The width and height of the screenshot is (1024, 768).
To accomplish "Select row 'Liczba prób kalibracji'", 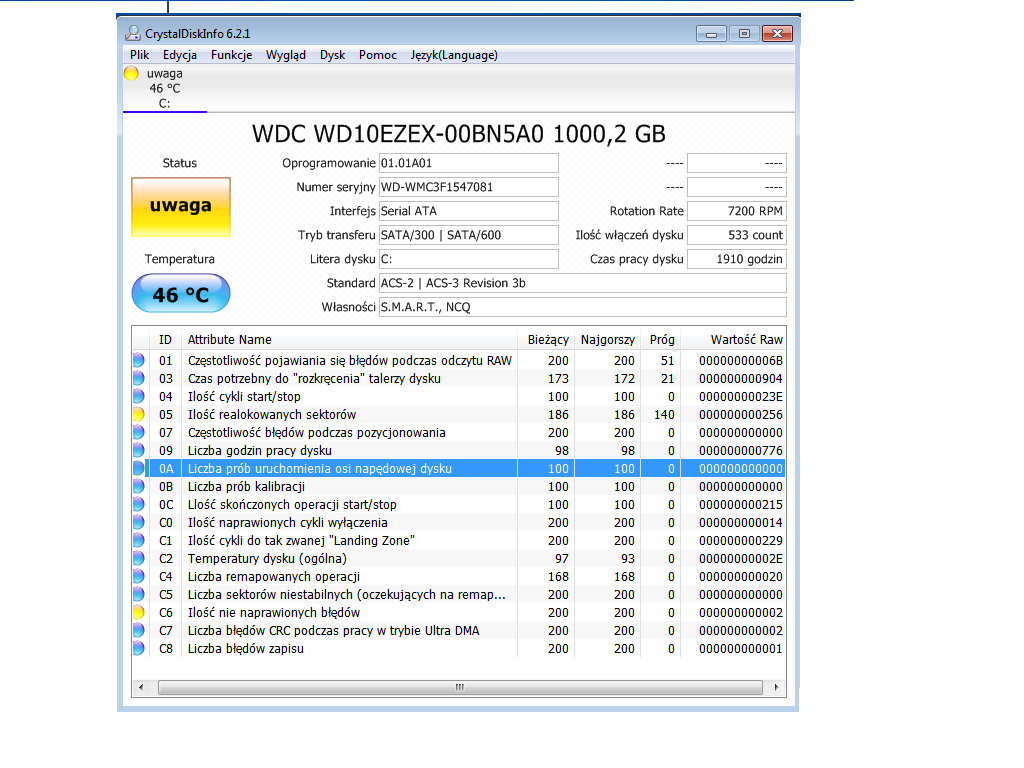I will [458, 487].
